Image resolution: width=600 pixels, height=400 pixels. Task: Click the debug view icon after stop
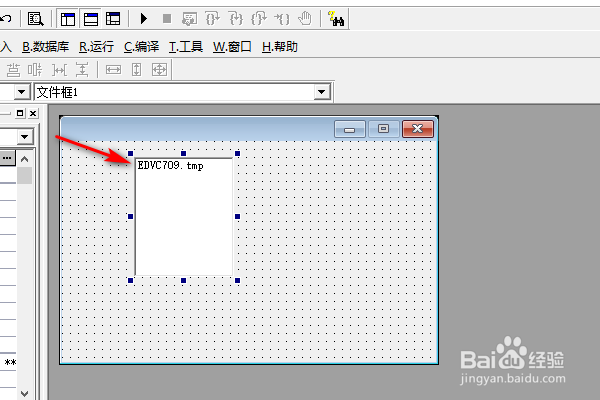click(189, 19)
